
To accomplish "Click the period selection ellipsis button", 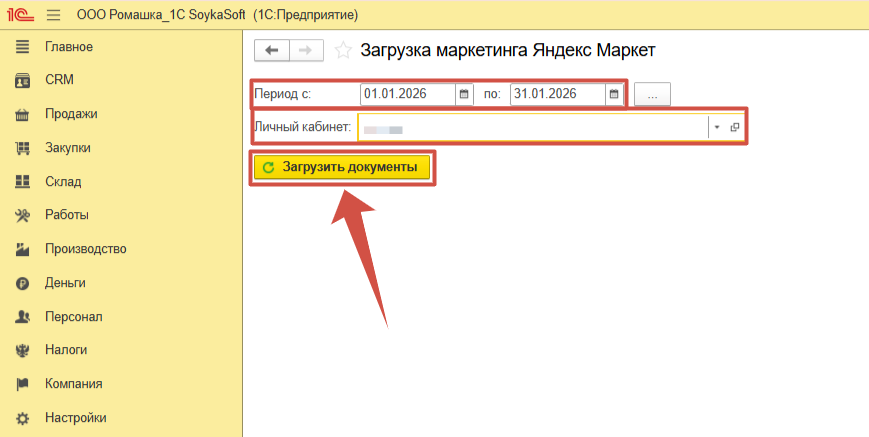I will coord(652,94).
